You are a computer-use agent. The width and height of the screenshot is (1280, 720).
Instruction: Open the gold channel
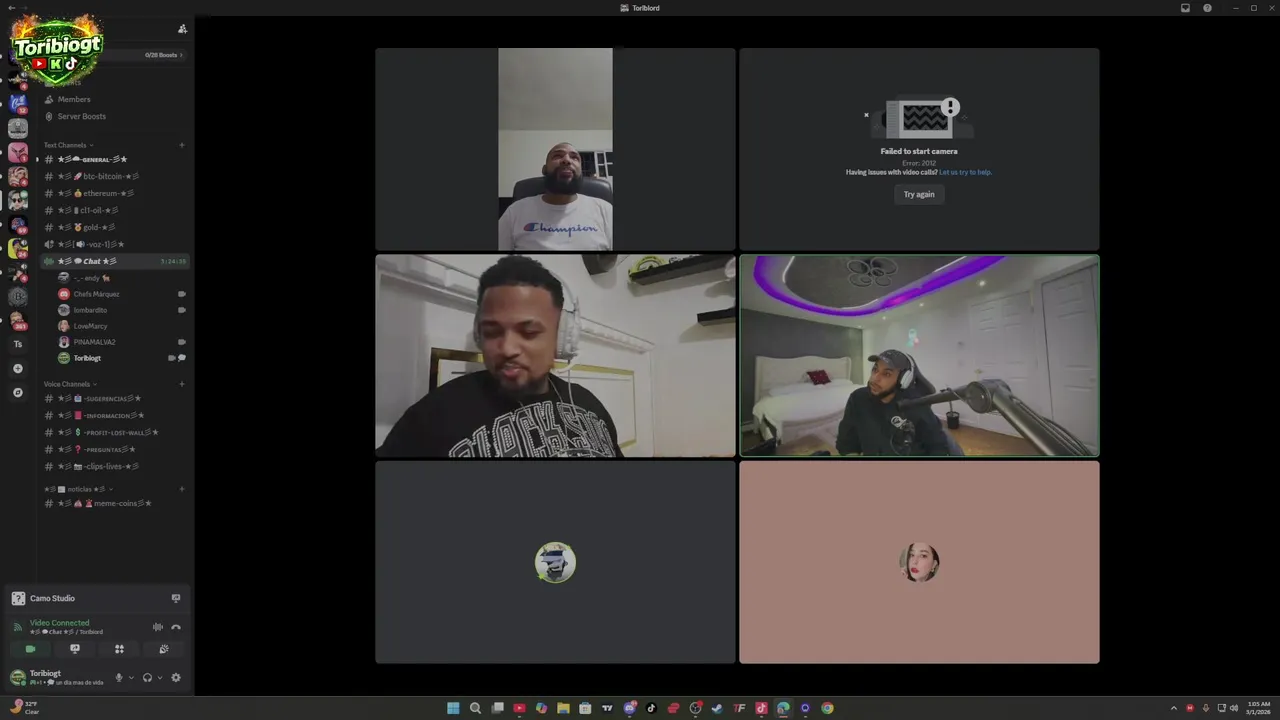point(114,227)
